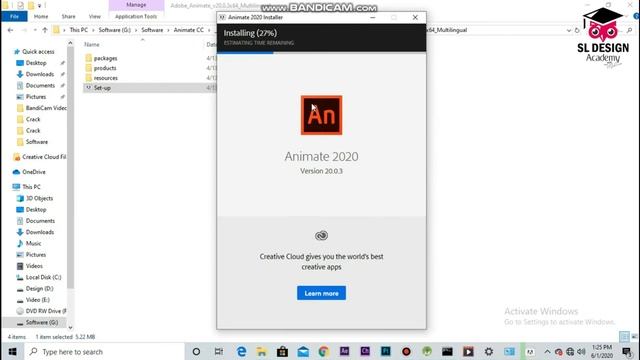Click the taskbar search box
The width and height of the screenshot is (640, 360).
pyautogui.click(x=104, y=351)
